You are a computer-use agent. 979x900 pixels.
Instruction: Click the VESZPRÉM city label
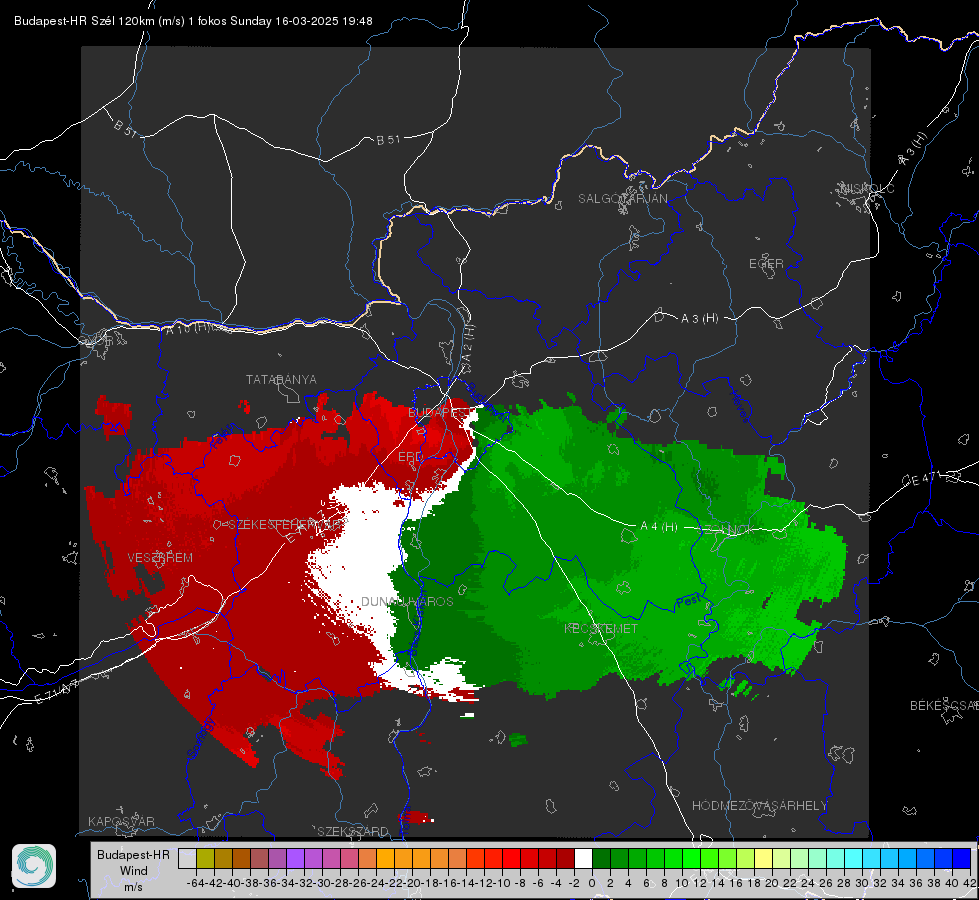[x=160, y=558]
